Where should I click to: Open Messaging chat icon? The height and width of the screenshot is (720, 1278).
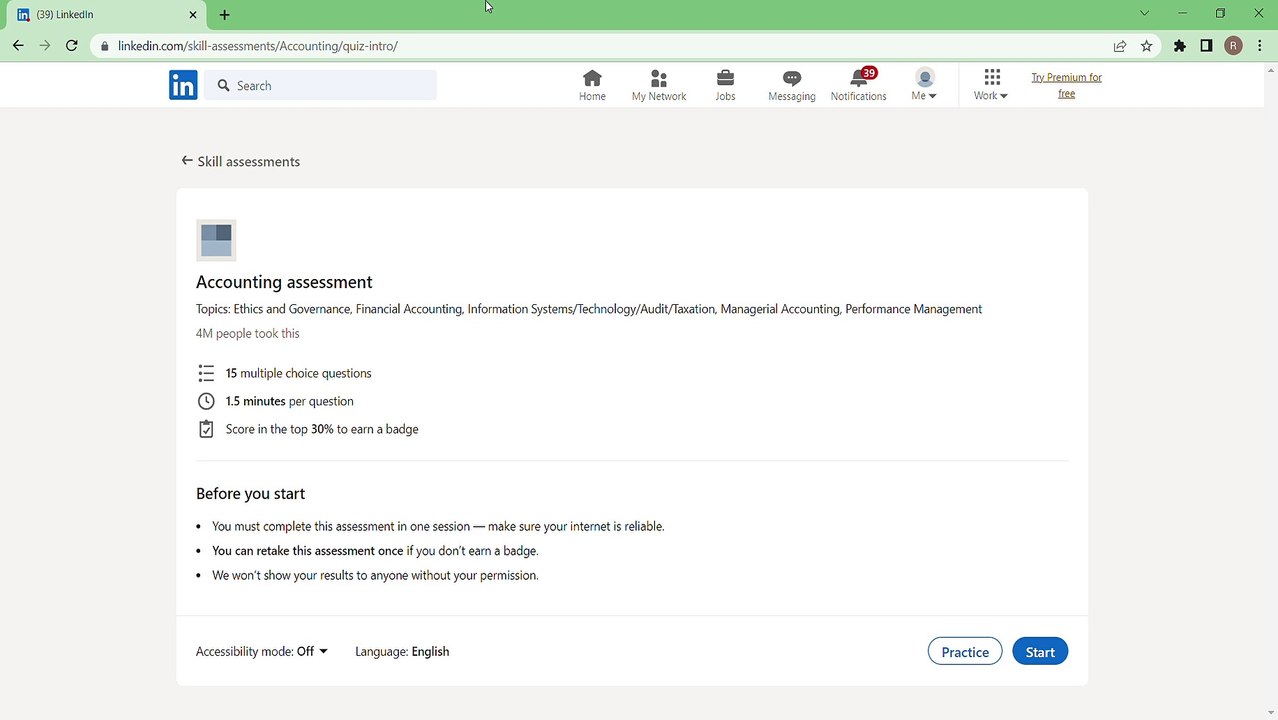tap(791, 79)
